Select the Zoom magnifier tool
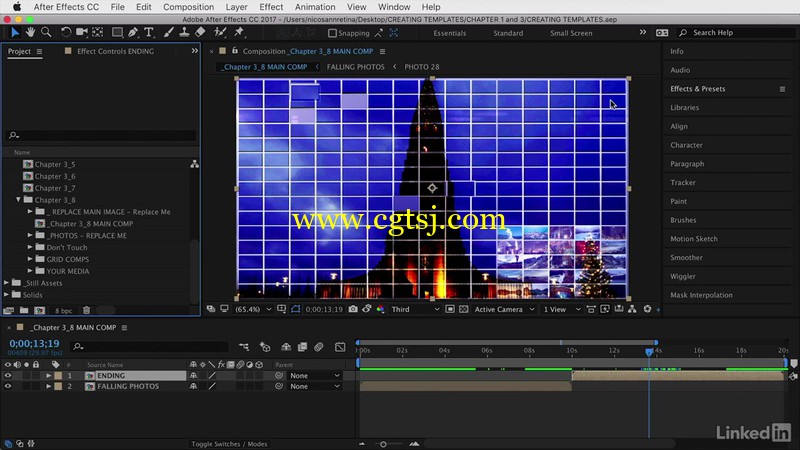The height and width of the screenshot is (450, 800). click(46, 33)
